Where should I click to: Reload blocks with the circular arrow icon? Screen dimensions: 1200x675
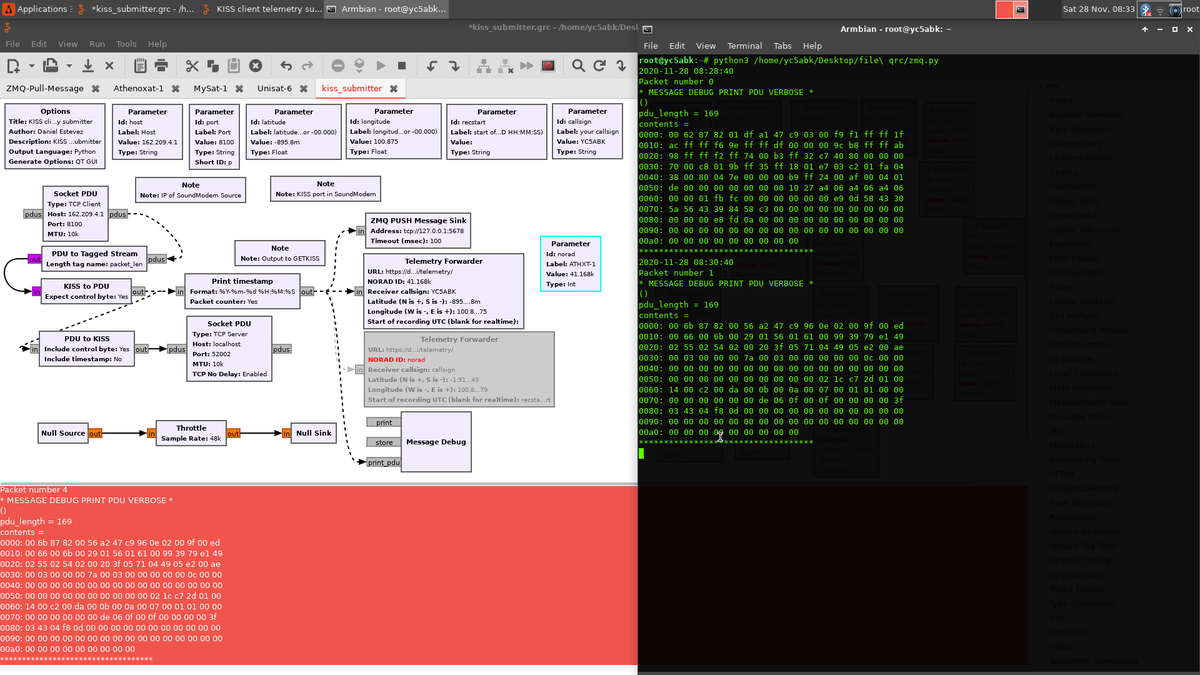pos(599,65)
